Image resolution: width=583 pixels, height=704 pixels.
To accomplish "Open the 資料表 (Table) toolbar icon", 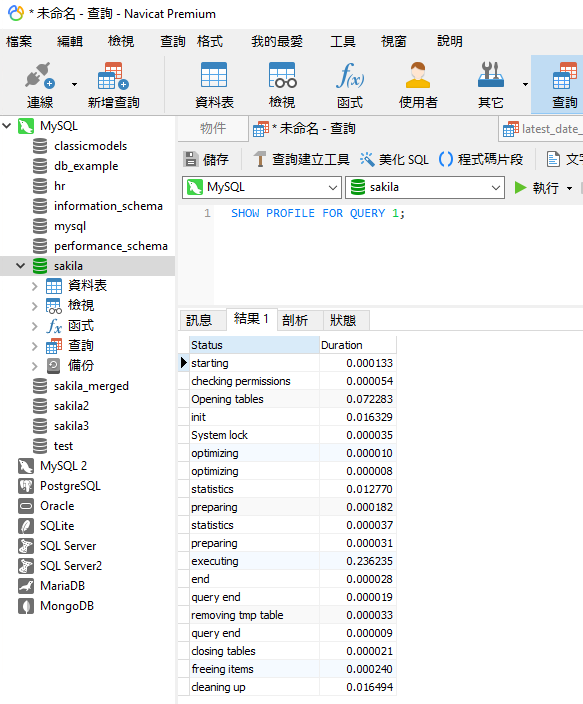I will click(214, 85).
